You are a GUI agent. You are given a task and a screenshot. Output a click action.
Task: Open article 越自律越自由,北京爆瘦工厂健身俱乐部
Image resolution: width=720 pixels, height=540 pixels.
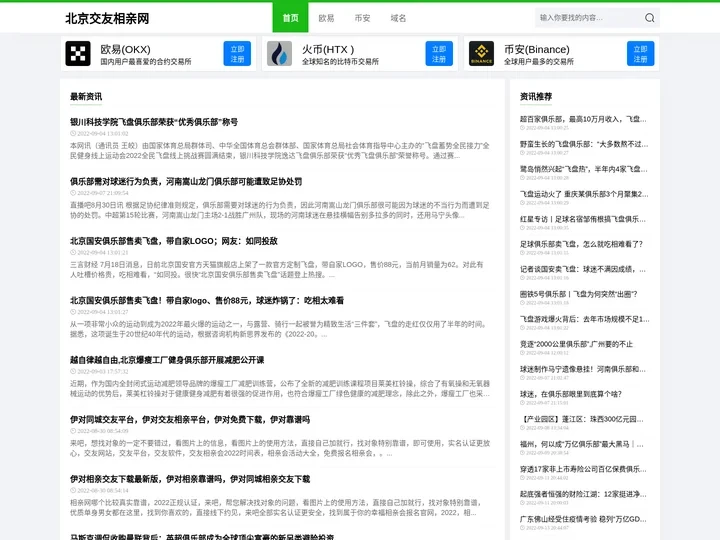[167, 360]
